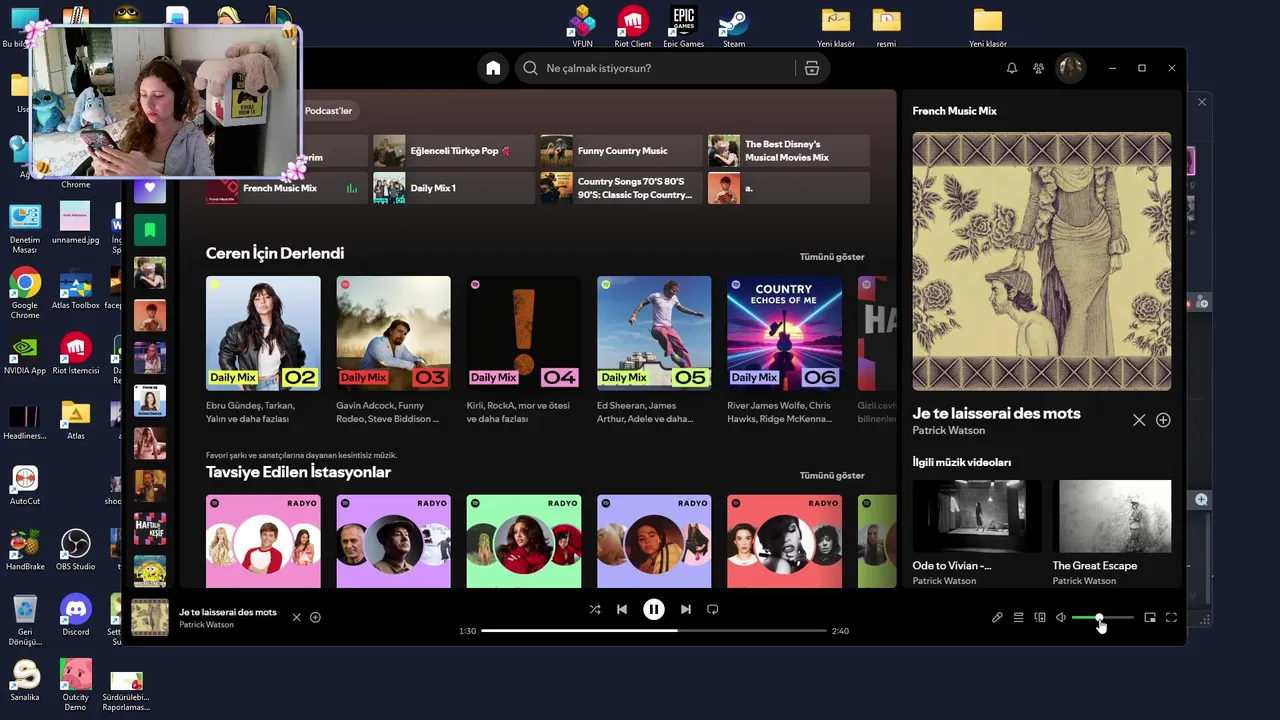Open Daily Mix 1 shortcut tile

[x=454, y=188]
